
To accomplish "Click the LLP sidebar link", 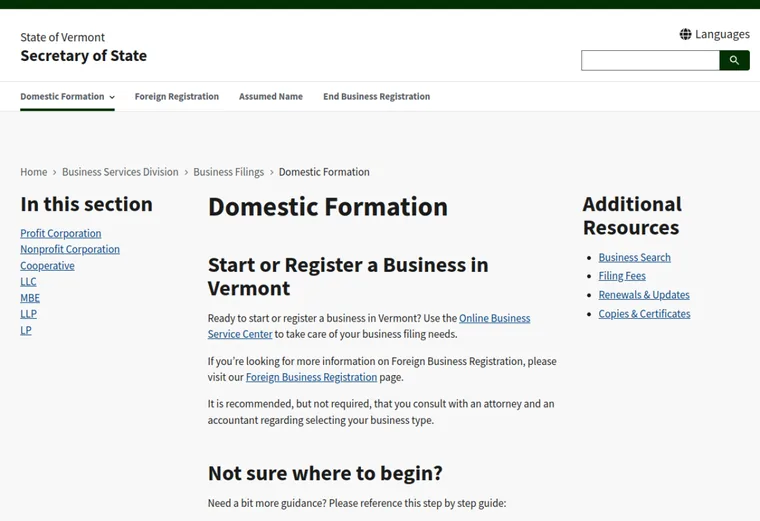I will click(x=28, y=314).
